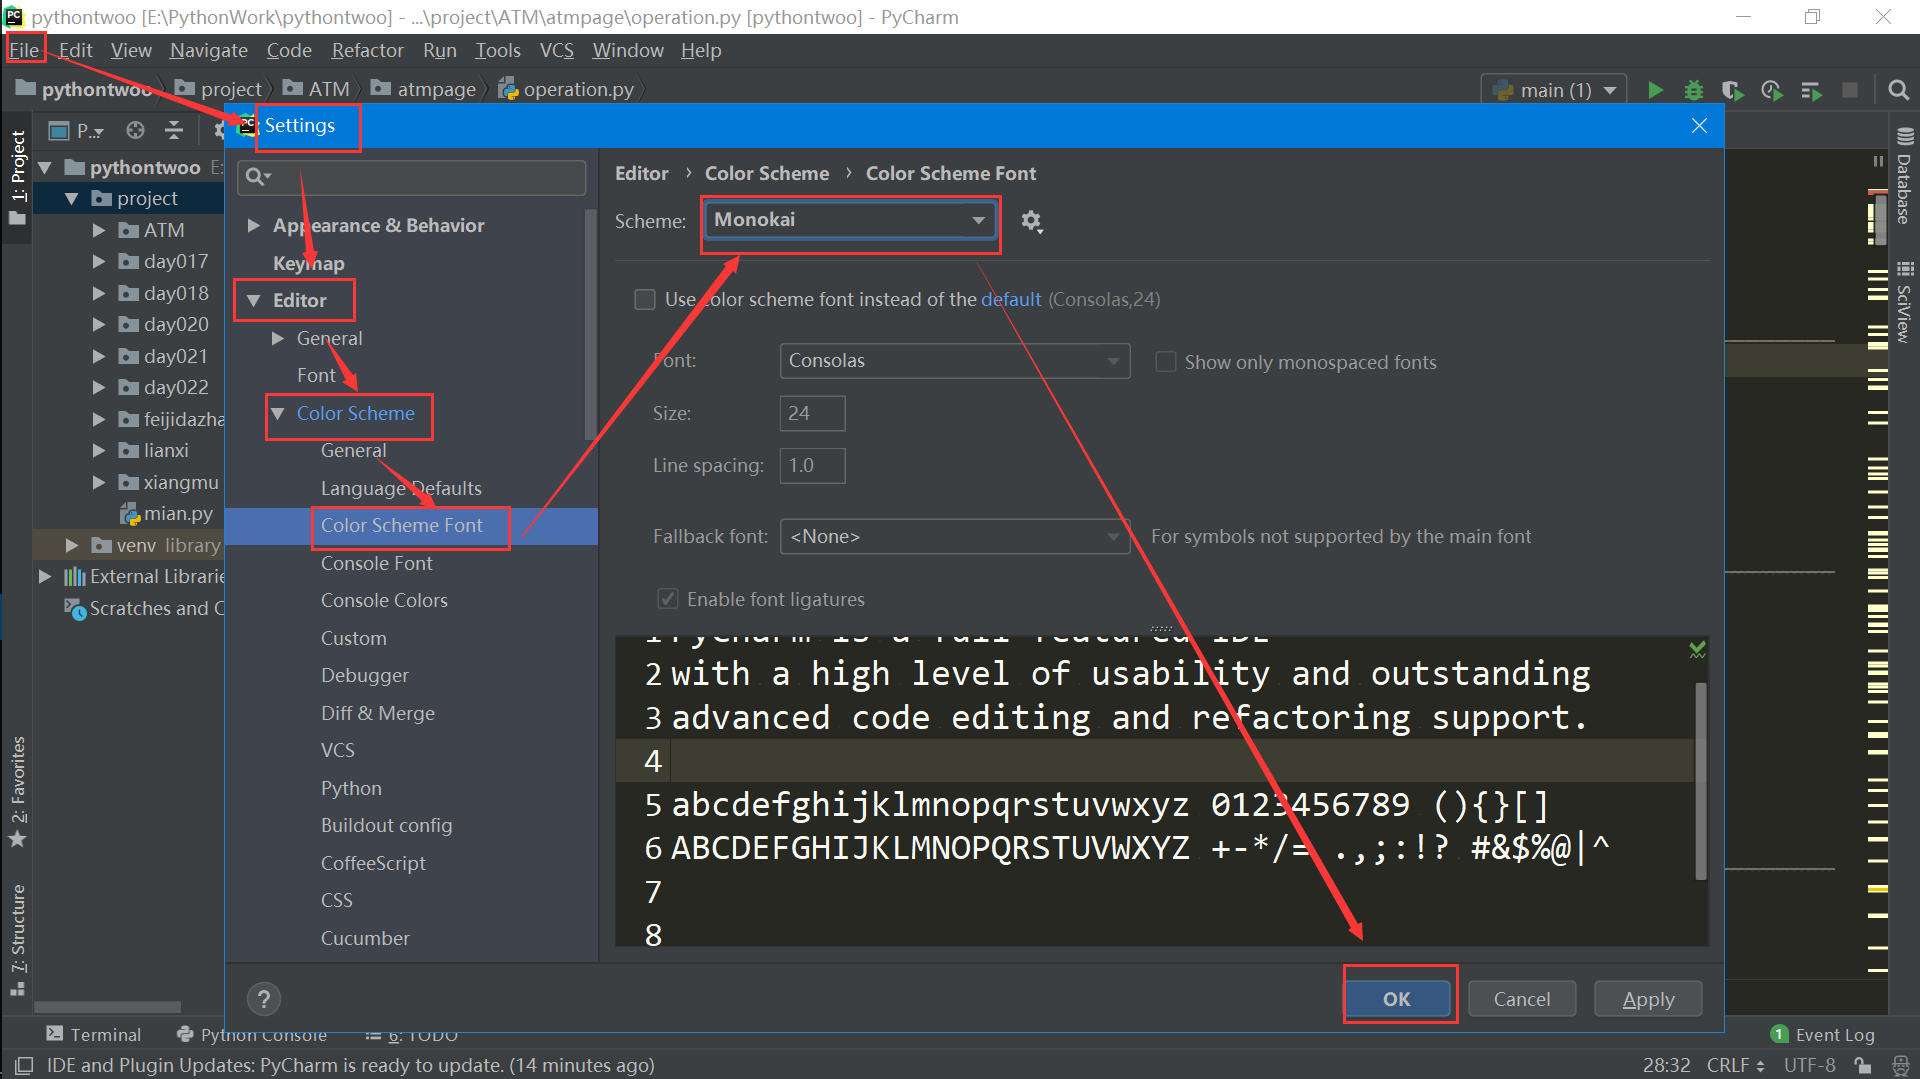This screenshot has width=1920, height=1079.
Task: Click UTF-8 encoding in status bar
Action: 1810,1066
